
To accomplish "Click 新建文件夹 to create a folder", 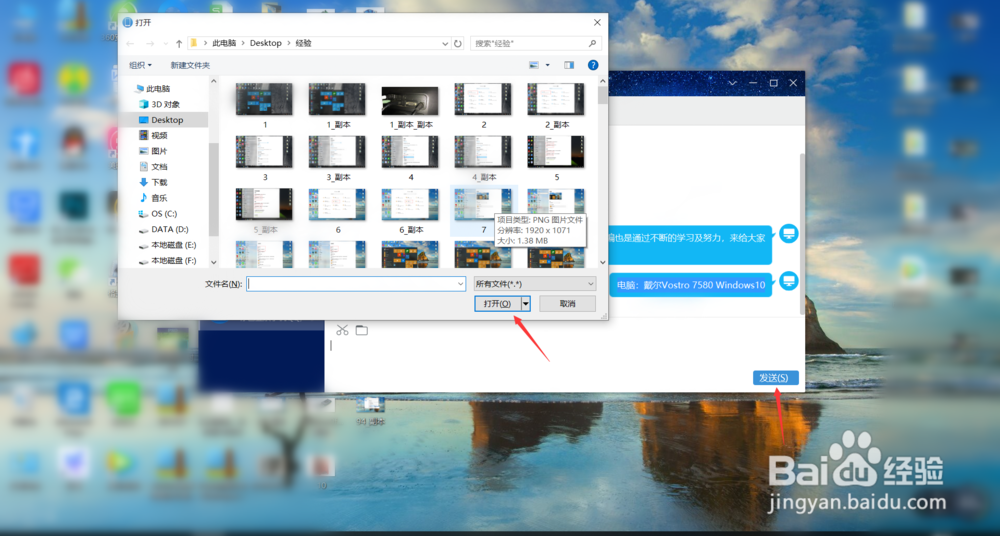I will point(190,65).
